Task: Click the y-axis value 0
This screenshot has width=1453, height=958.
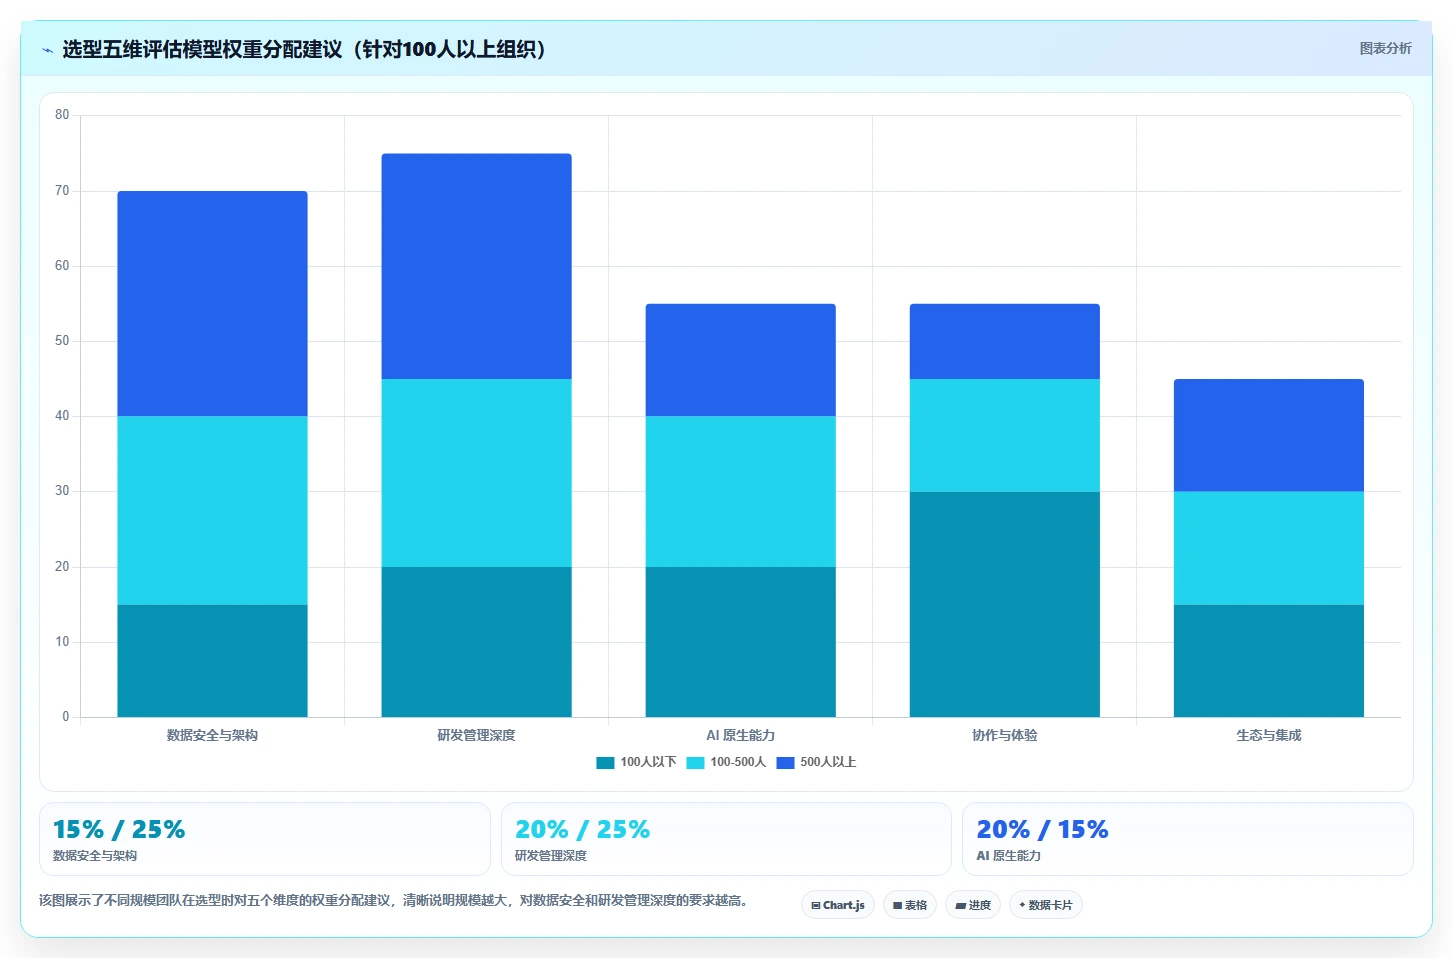Action: [66, 717]
